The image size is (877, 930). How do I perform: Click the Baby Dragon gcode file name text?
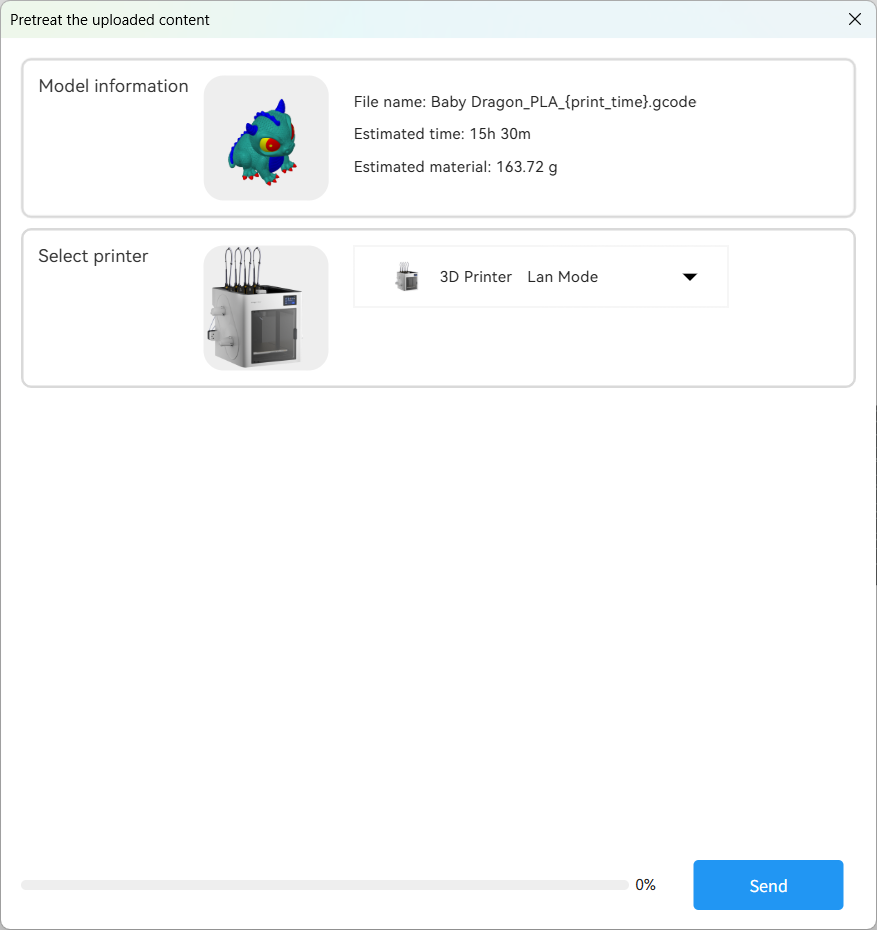point(525,102)
